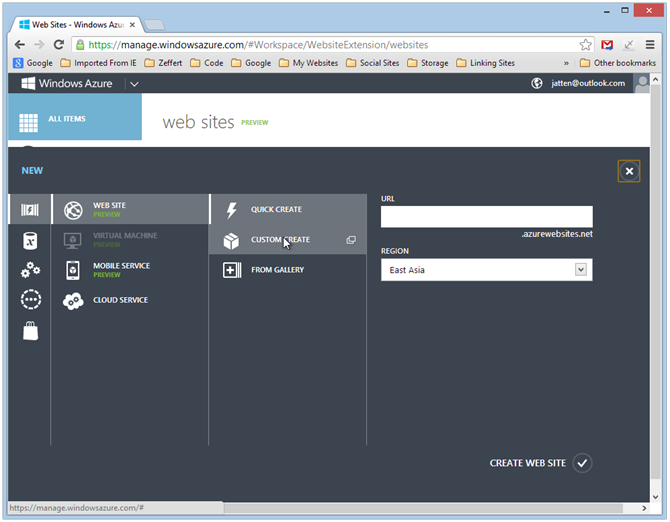Select the Mobile Service menu item
Image resolution: width=670 pixels, height=522 pixels.
tap(130, 270)
